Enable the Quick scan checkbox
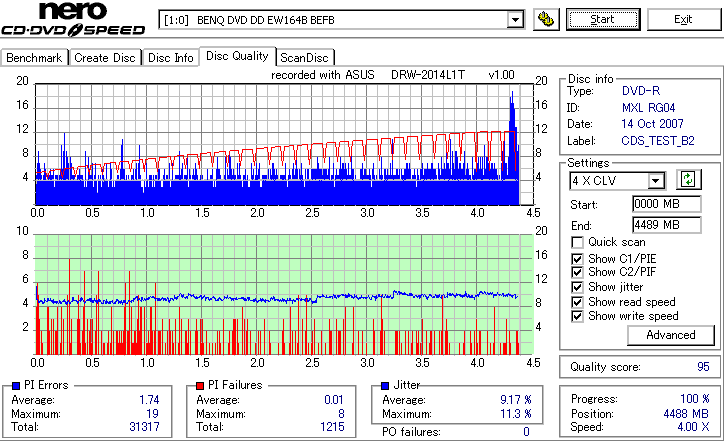The height and width of the screenshot is (441, 724). (577, 242)
